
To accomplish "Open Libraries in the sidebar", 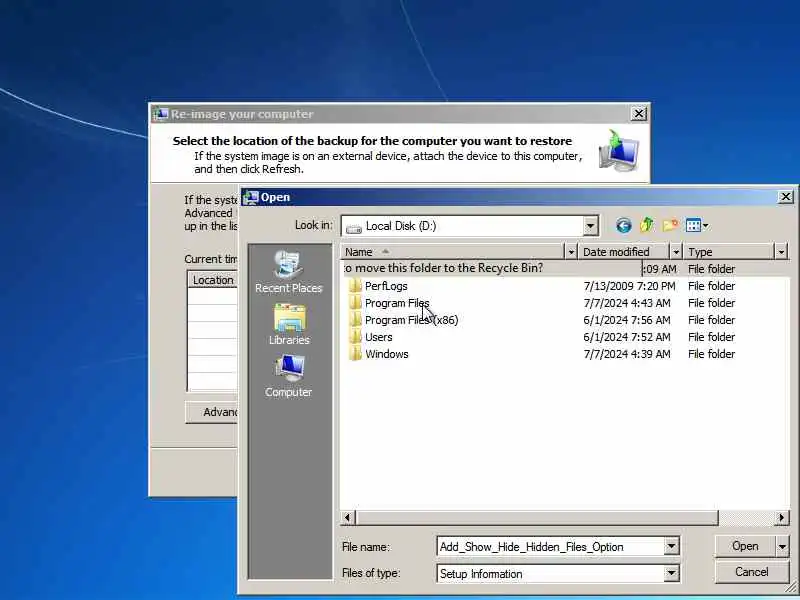I will [289, 324].
